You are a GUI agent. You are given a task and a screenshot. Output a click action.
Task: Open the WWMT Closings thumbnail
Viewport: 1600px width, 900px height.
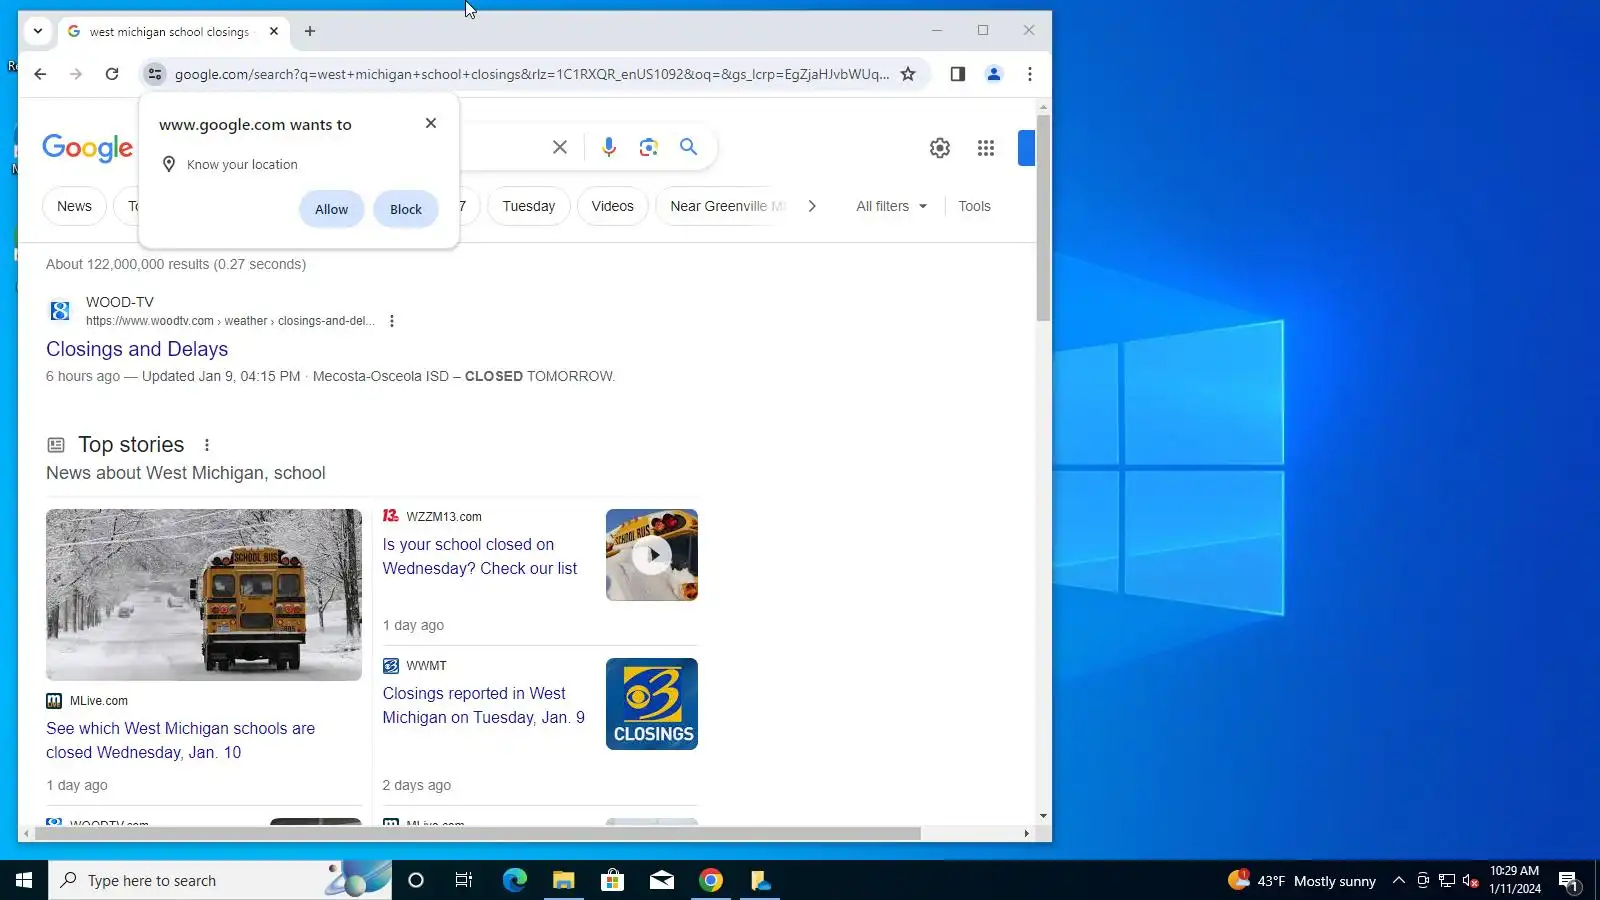point(652,704)
